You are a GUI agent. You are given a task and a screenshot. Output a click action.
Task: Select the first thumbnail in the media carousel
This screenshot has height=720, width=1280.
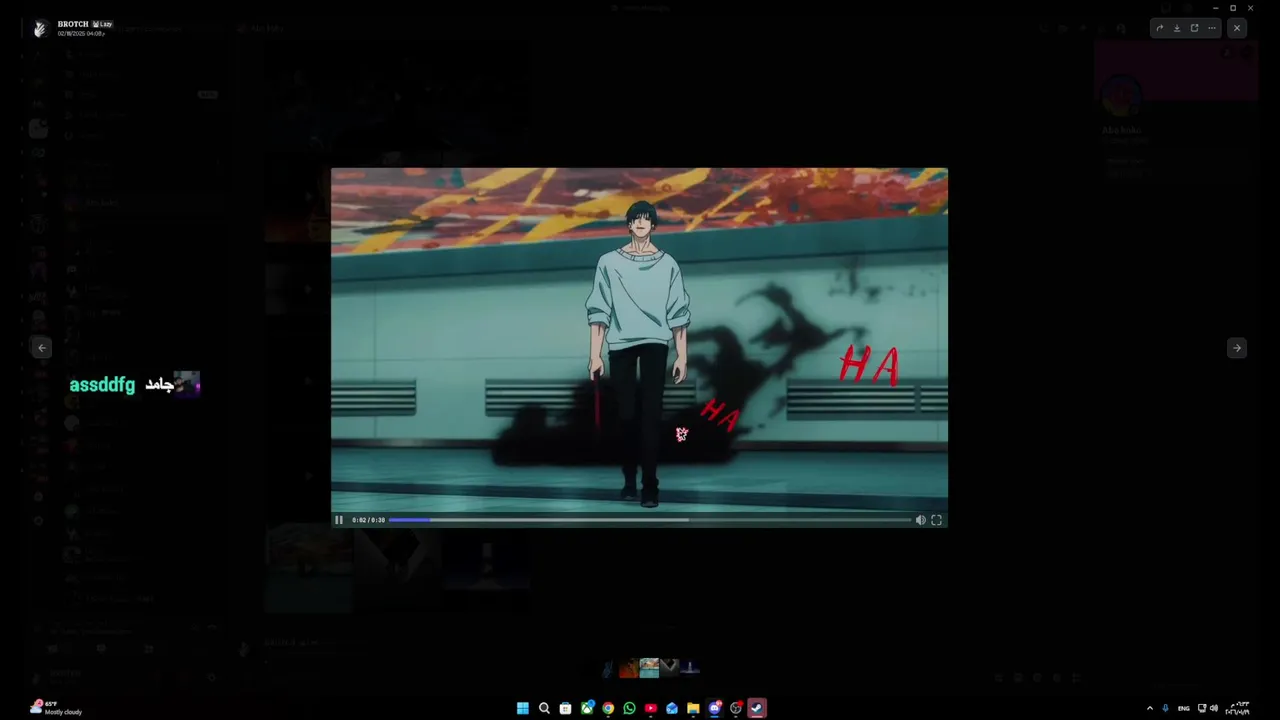pyautogui.click(x=608, y=667)
